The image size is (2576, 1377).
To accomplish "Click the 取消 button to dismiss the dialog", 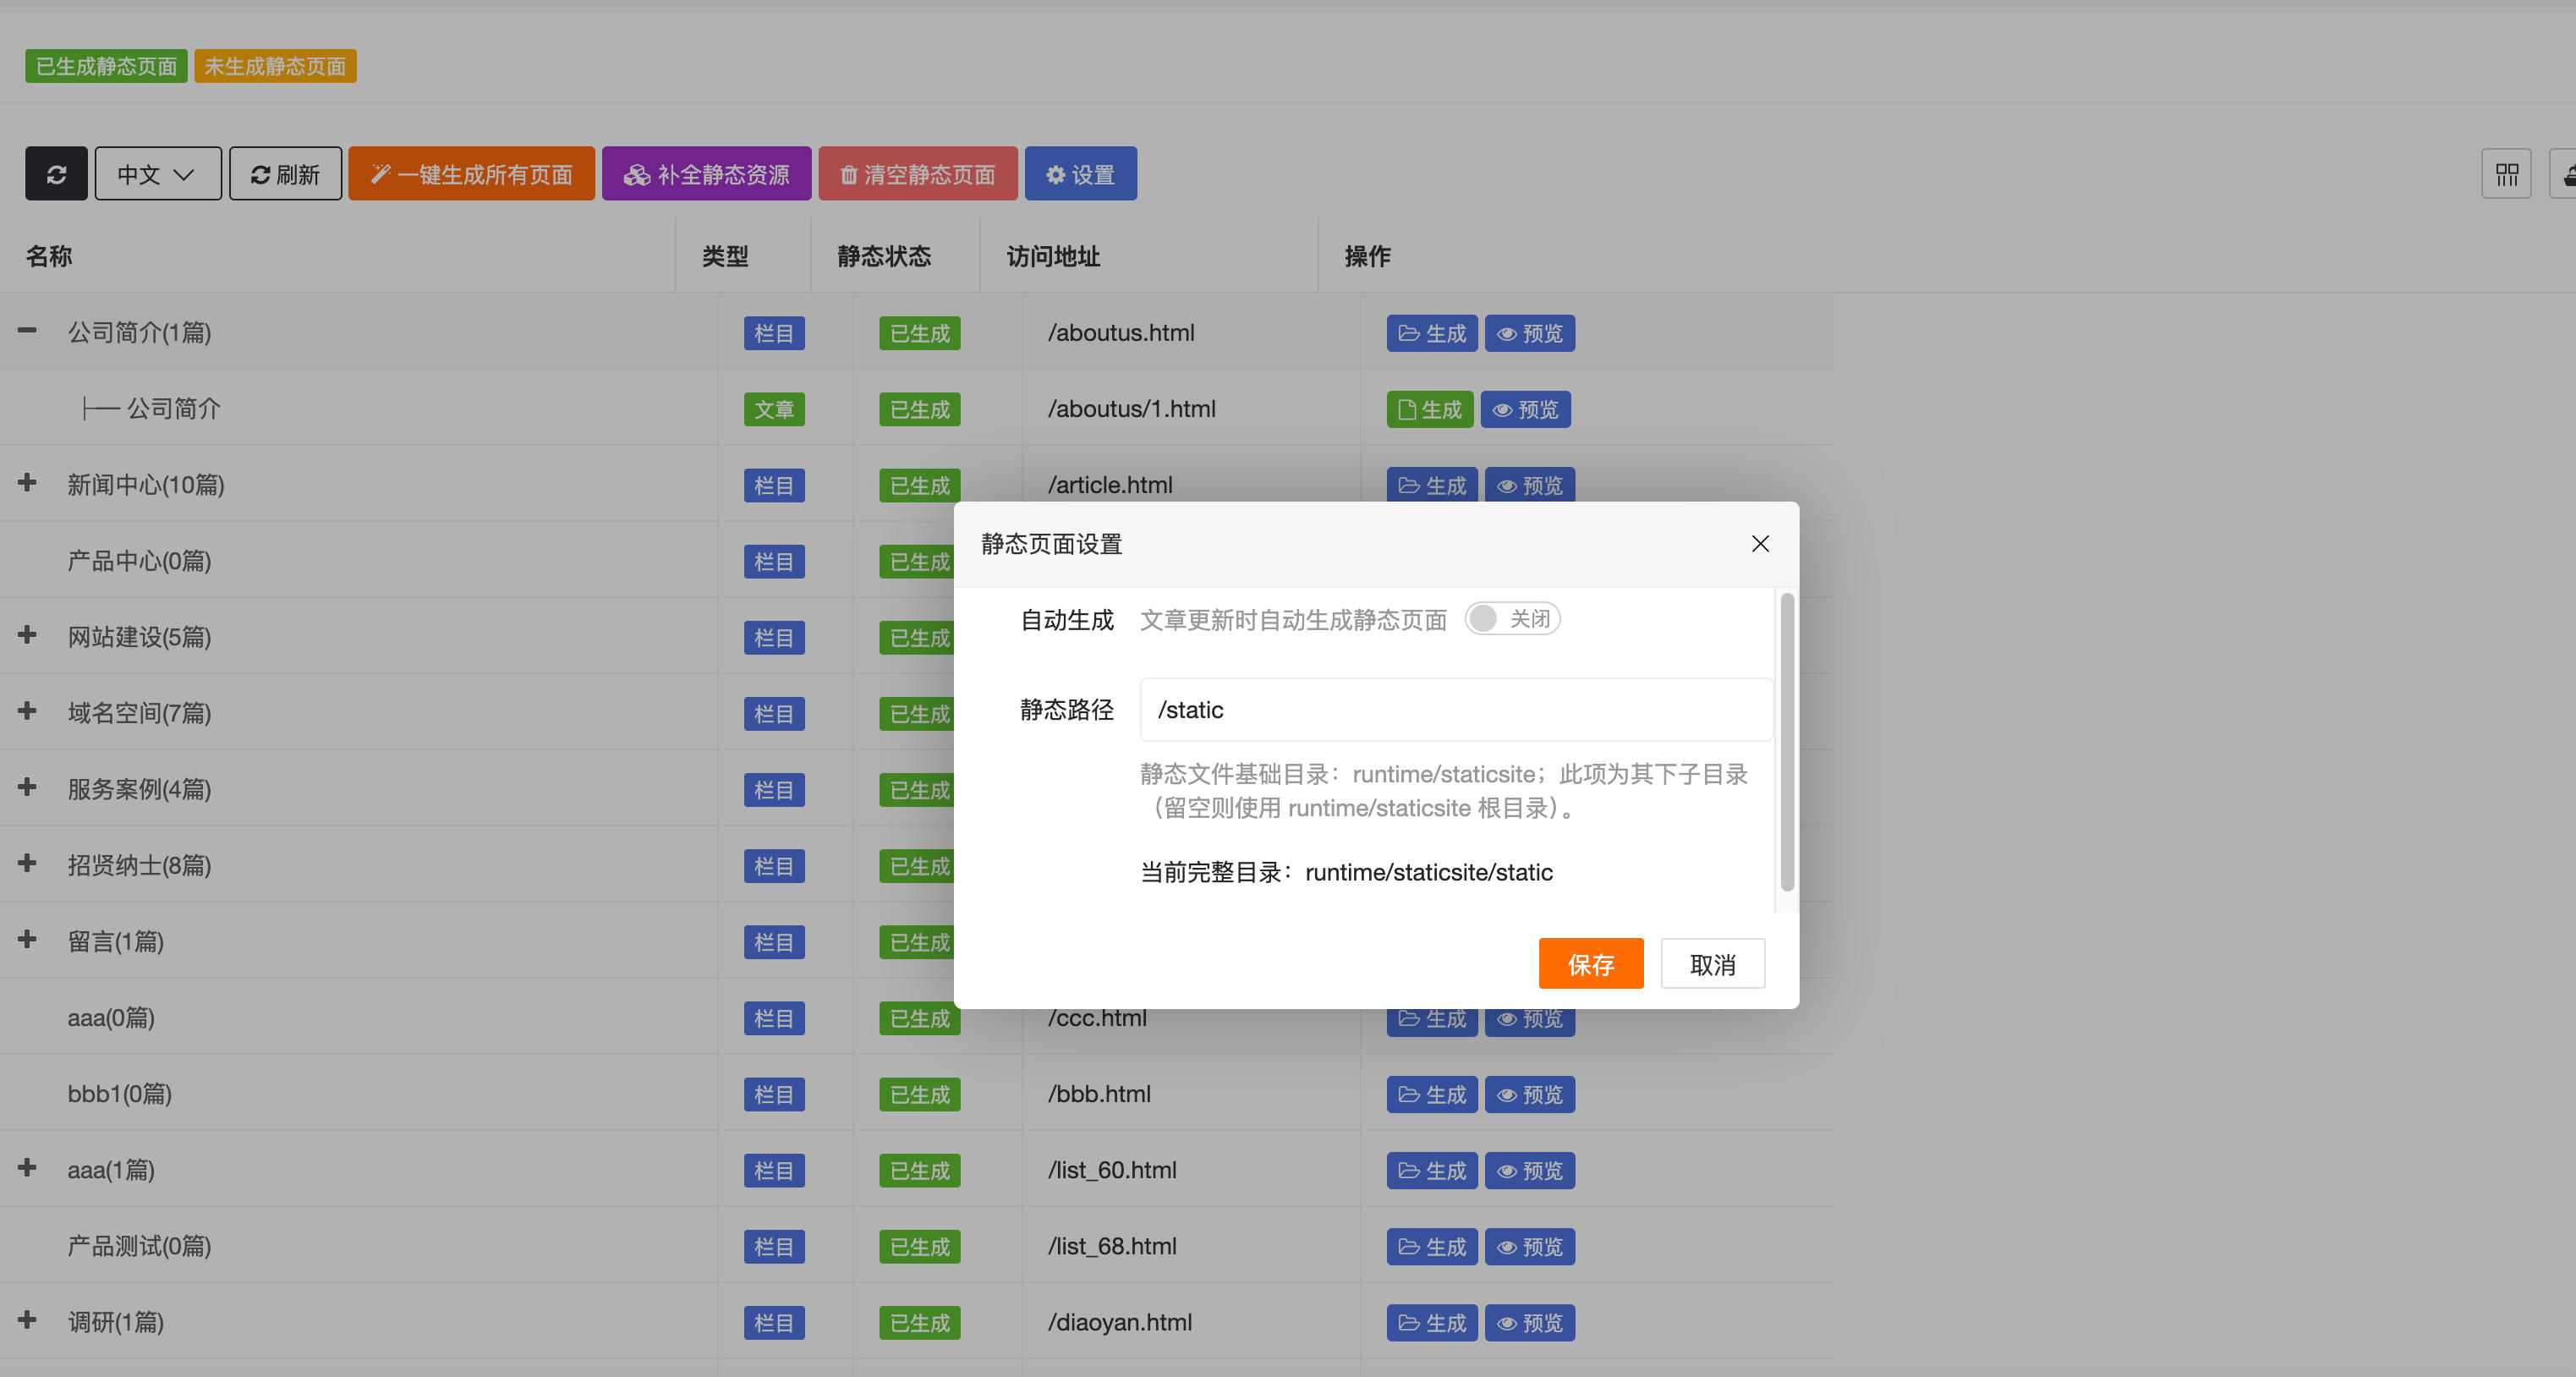I will [x=1712, y=963].
